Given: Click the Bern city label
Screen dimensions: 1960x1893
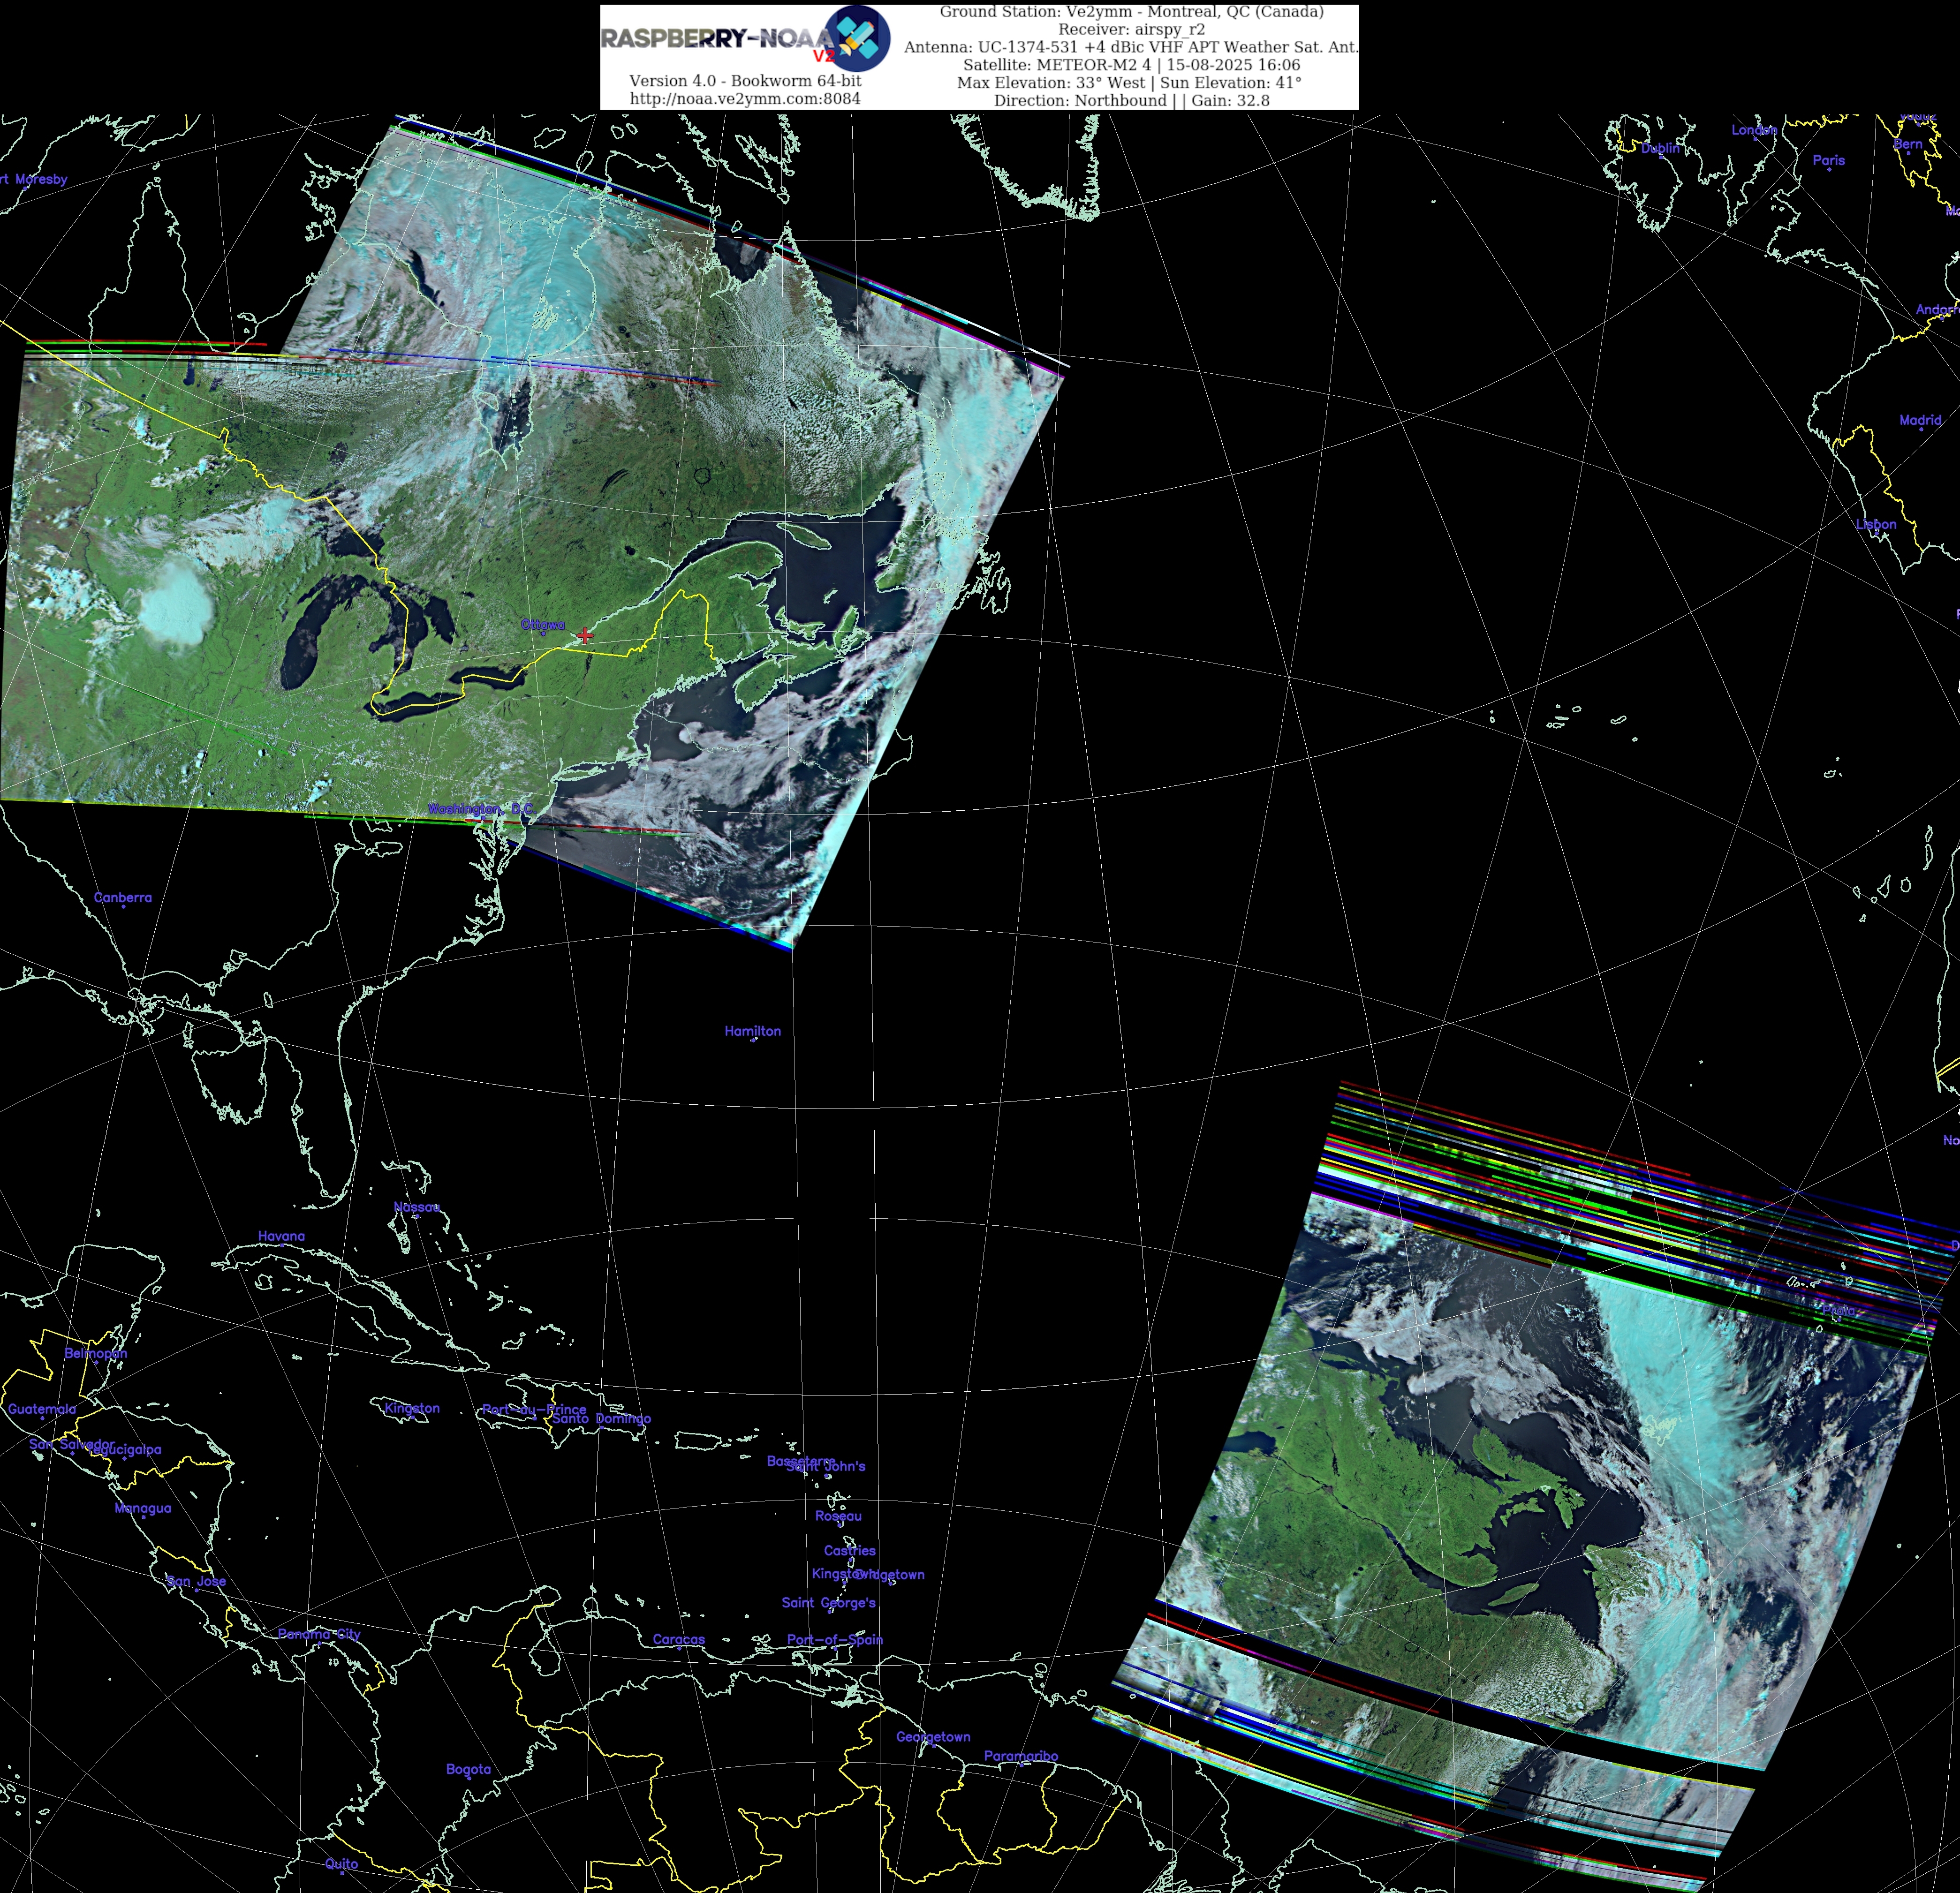Looking at the screenshot, I should 1908,144.
